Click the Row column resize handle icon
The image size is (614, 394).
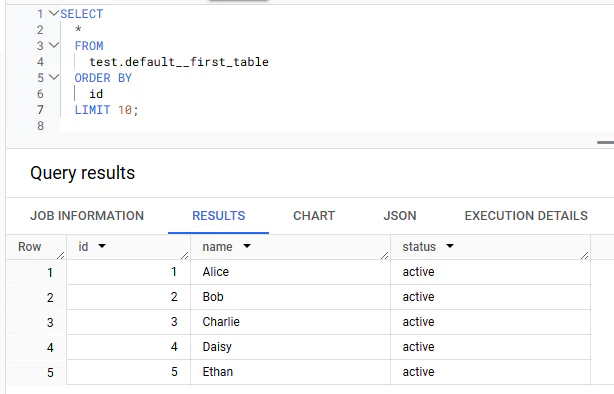[x=60, y=255]
